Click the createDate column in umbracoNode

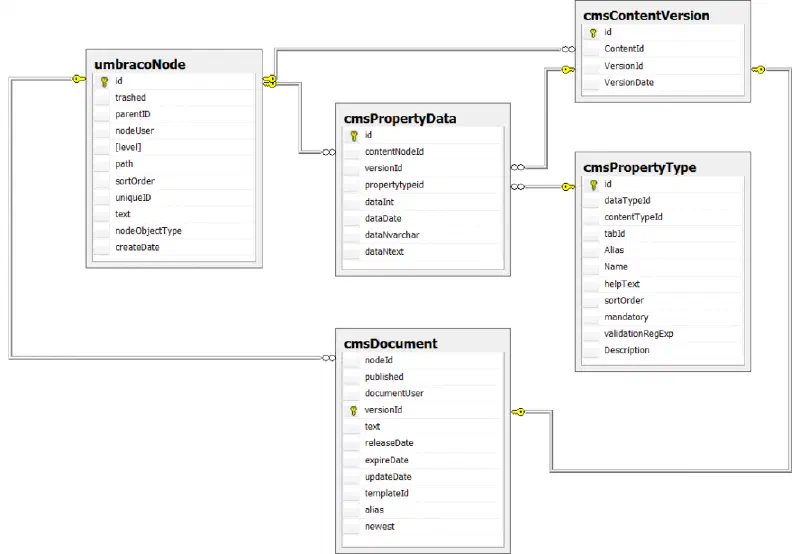pos(174,247)
